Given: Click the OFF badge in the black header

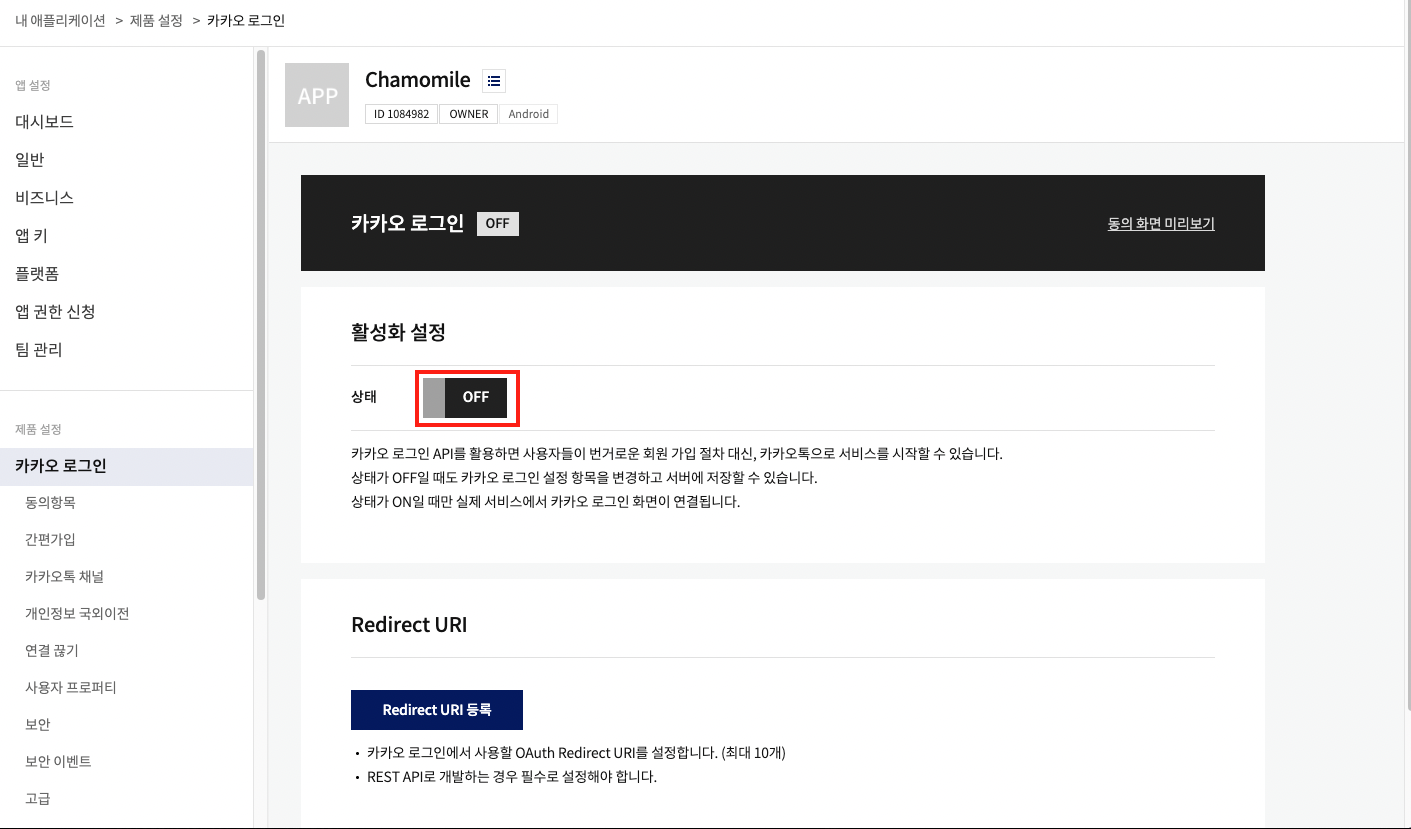Looking at the screenshot, I should pos(497,223).
